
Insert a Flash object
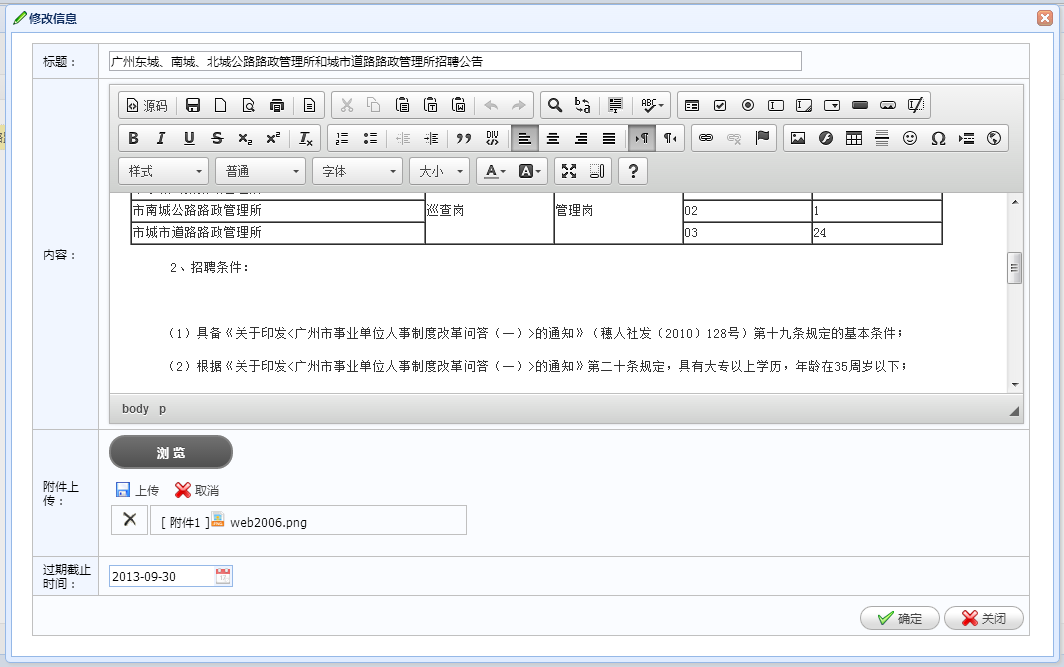coord(826,138)
